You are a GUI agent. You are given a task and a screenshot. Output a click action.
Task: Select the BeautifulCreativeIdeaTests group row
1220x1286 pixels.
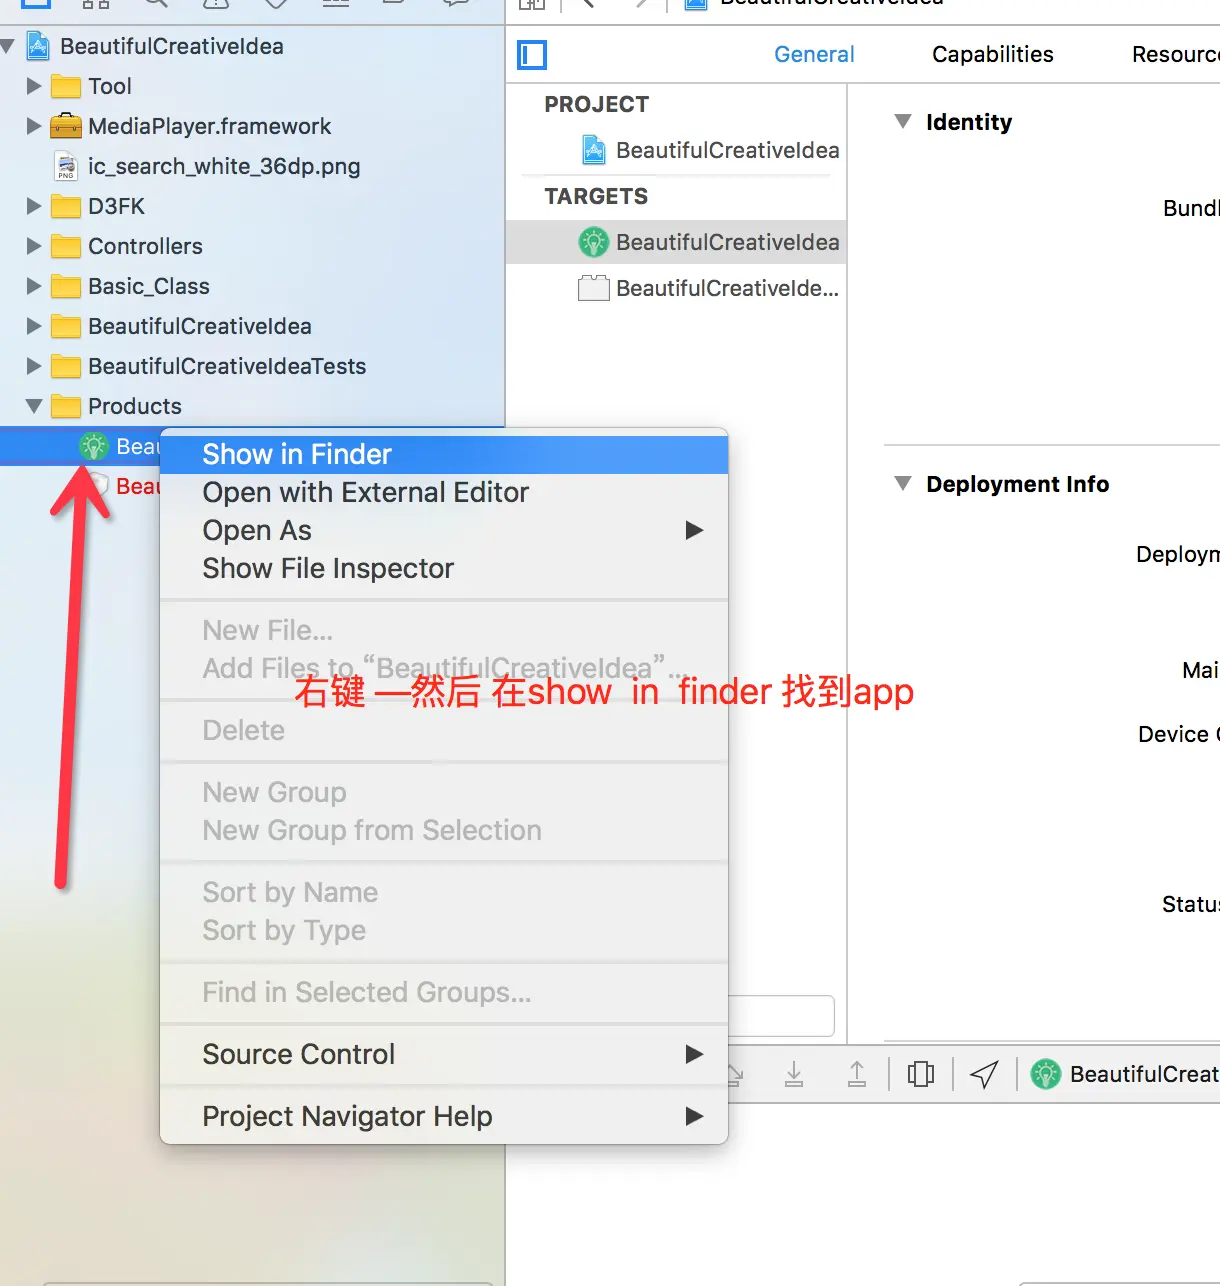click(252, 366)
